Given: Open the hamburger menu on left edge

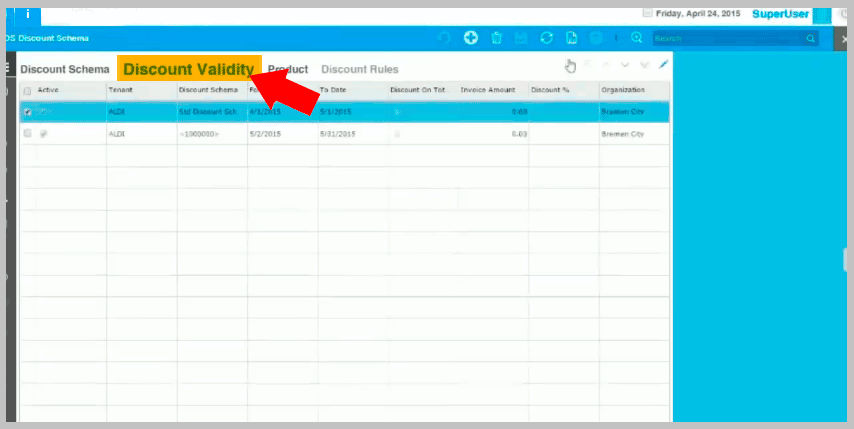Looking at the screenshot, I should coord(7,68).
